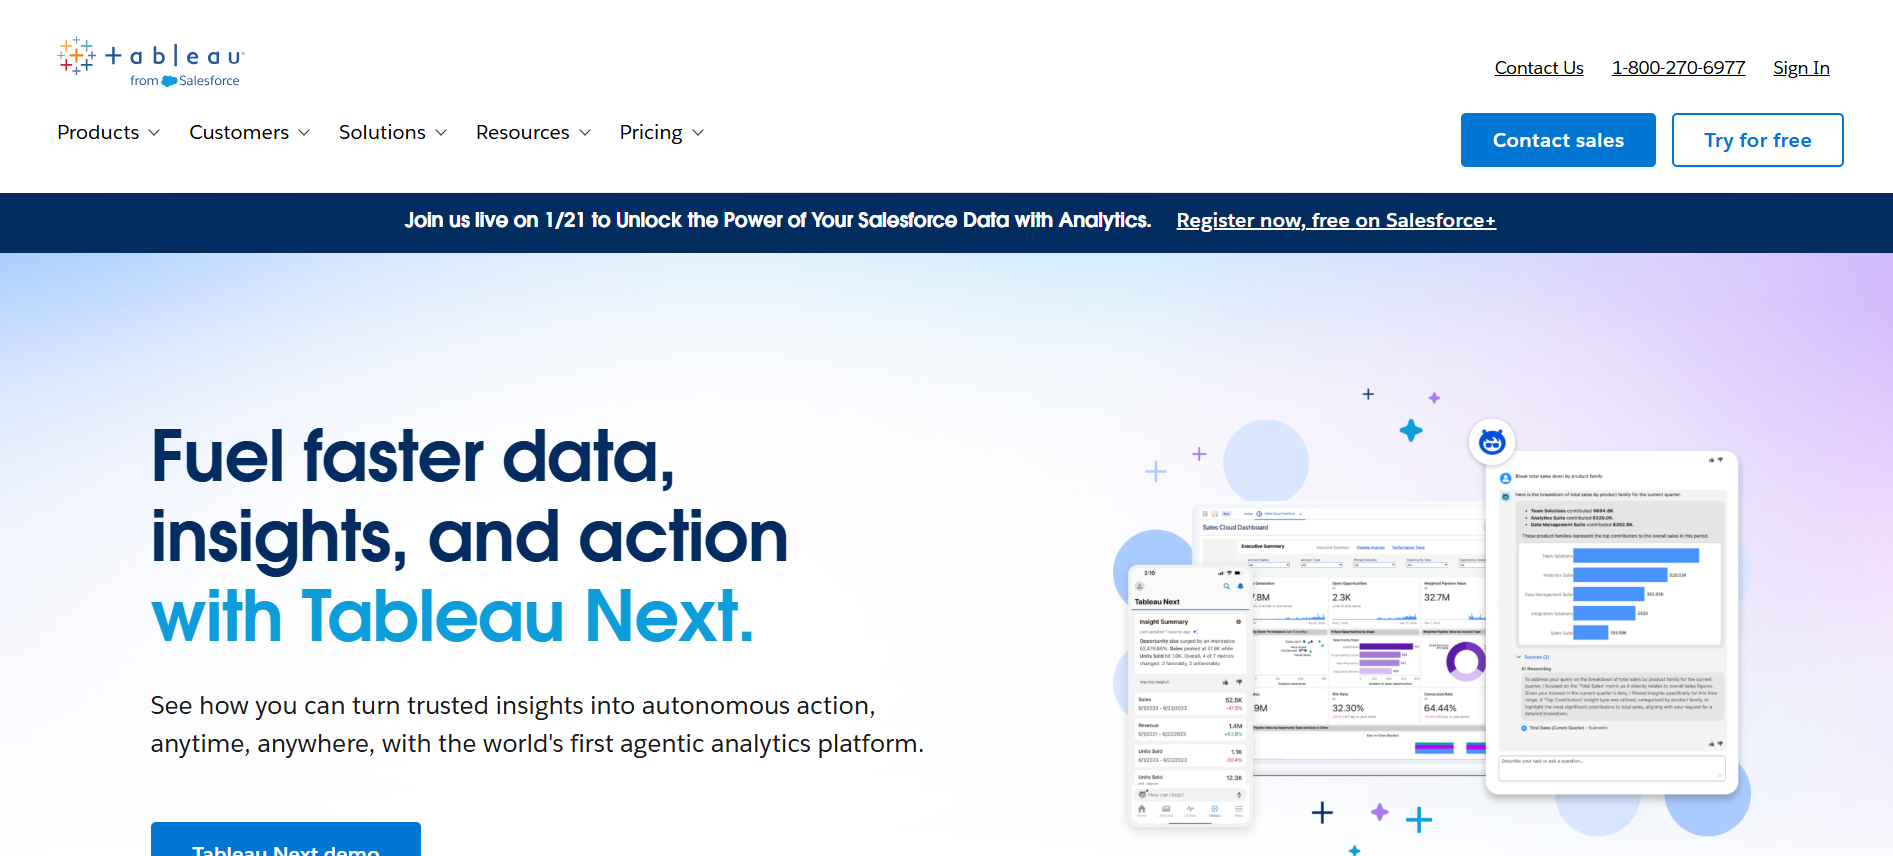Click the Contact sales button
This screenshot has height=856, width=1893.
[x=1558, y=140]
